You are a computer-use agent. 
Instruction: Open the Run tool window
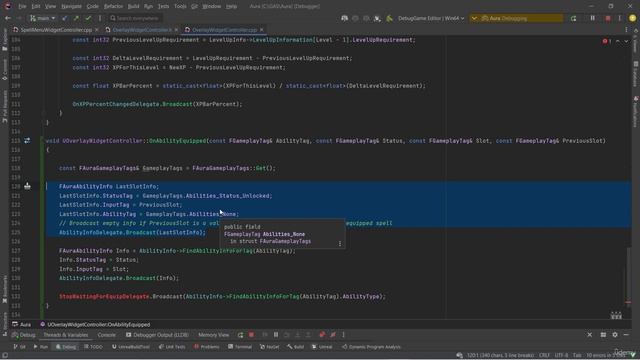[40, 347]
